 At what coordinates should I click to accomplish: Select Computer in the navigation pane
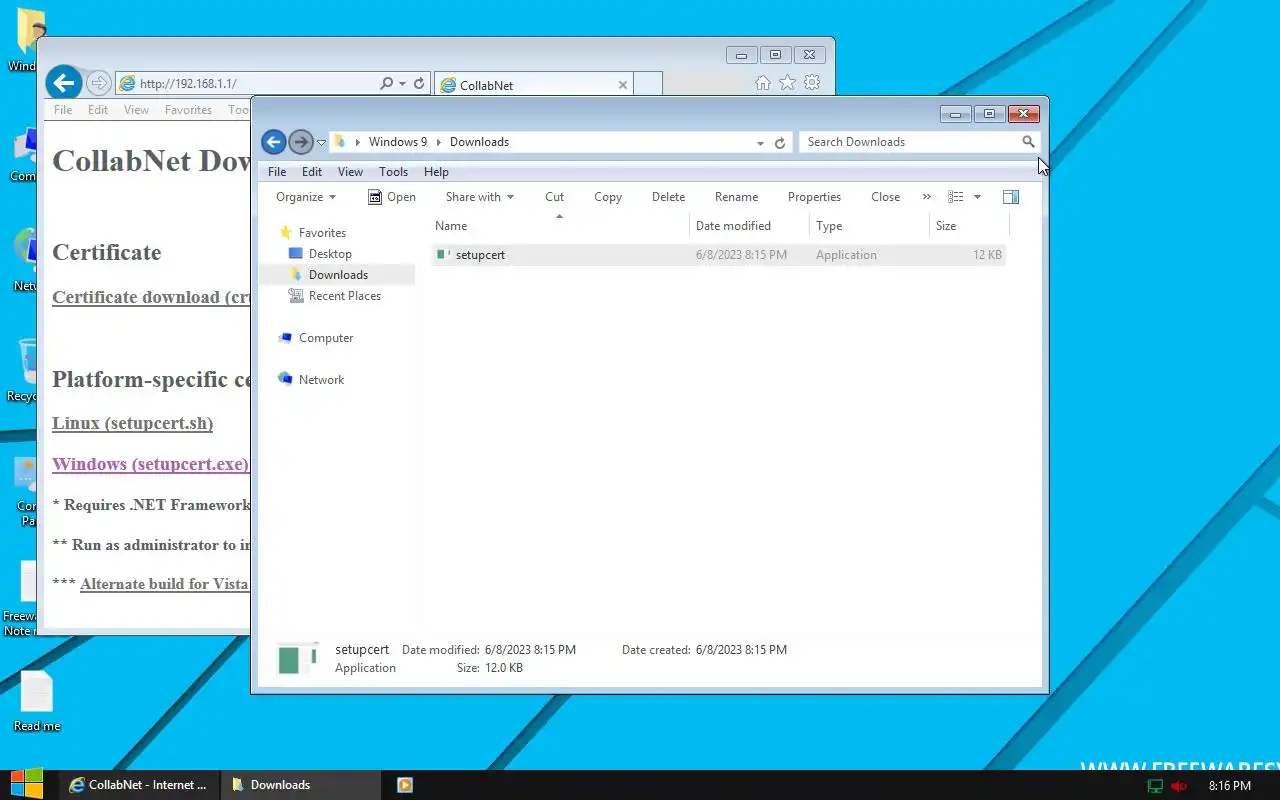click(x=326, y=338)
